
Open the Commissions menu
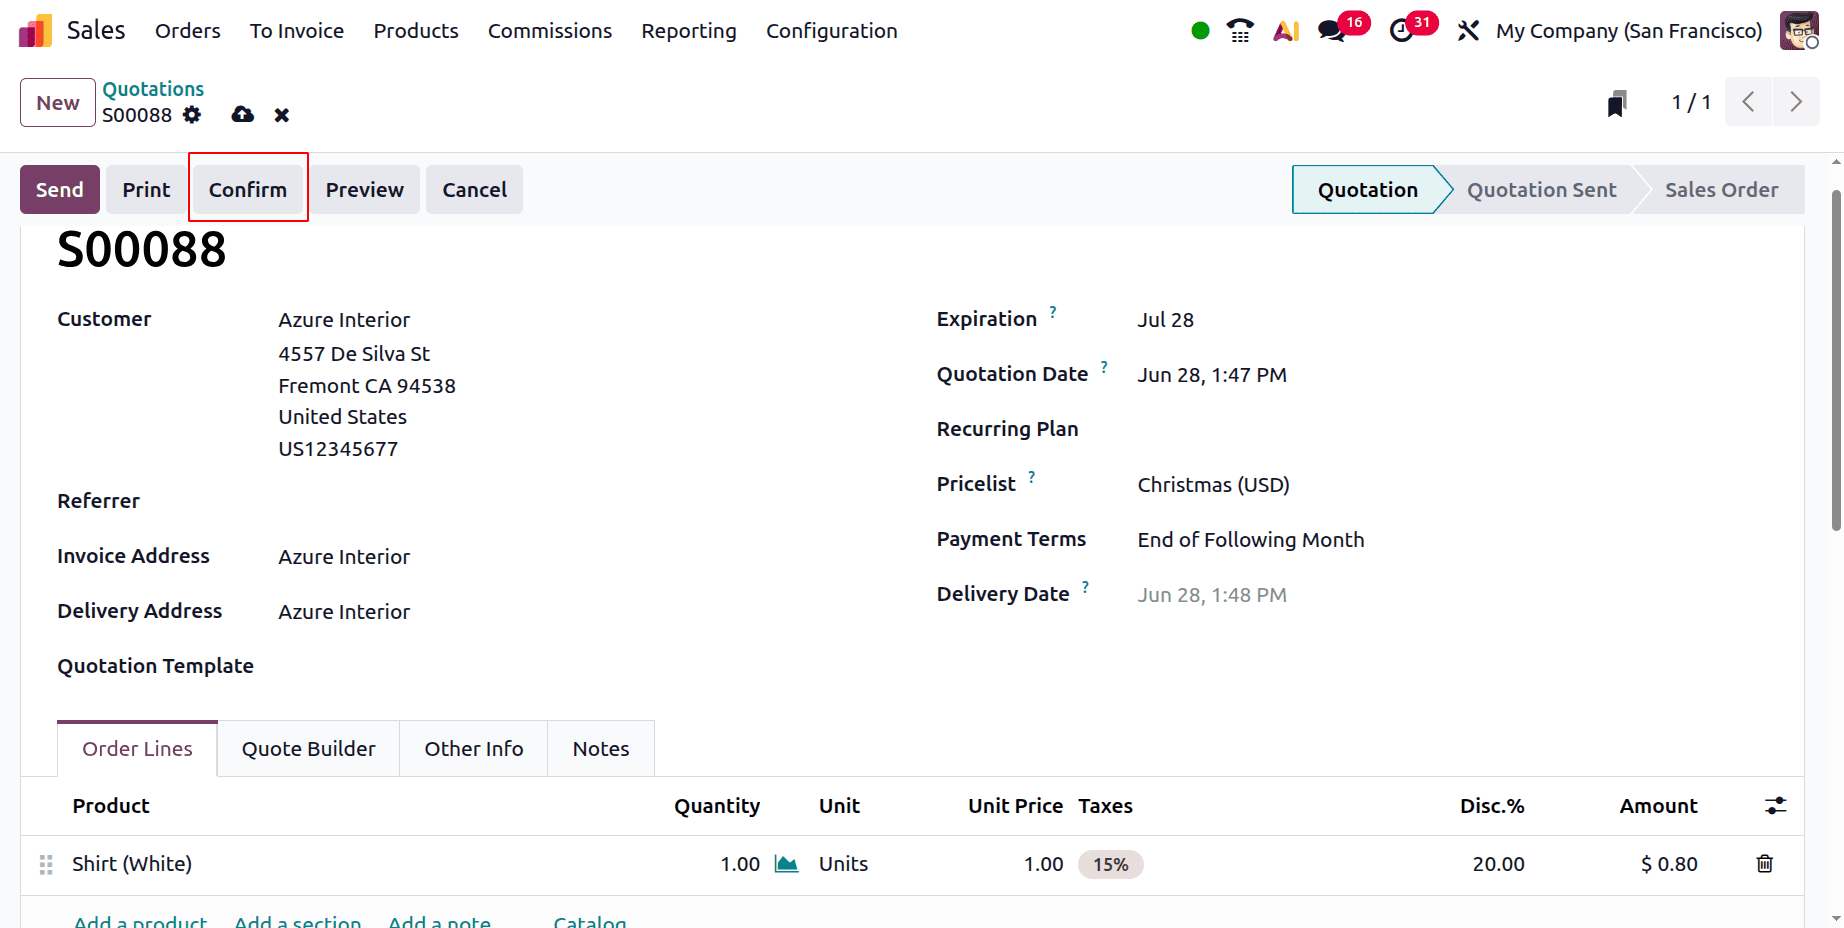(x=550, y=31)
